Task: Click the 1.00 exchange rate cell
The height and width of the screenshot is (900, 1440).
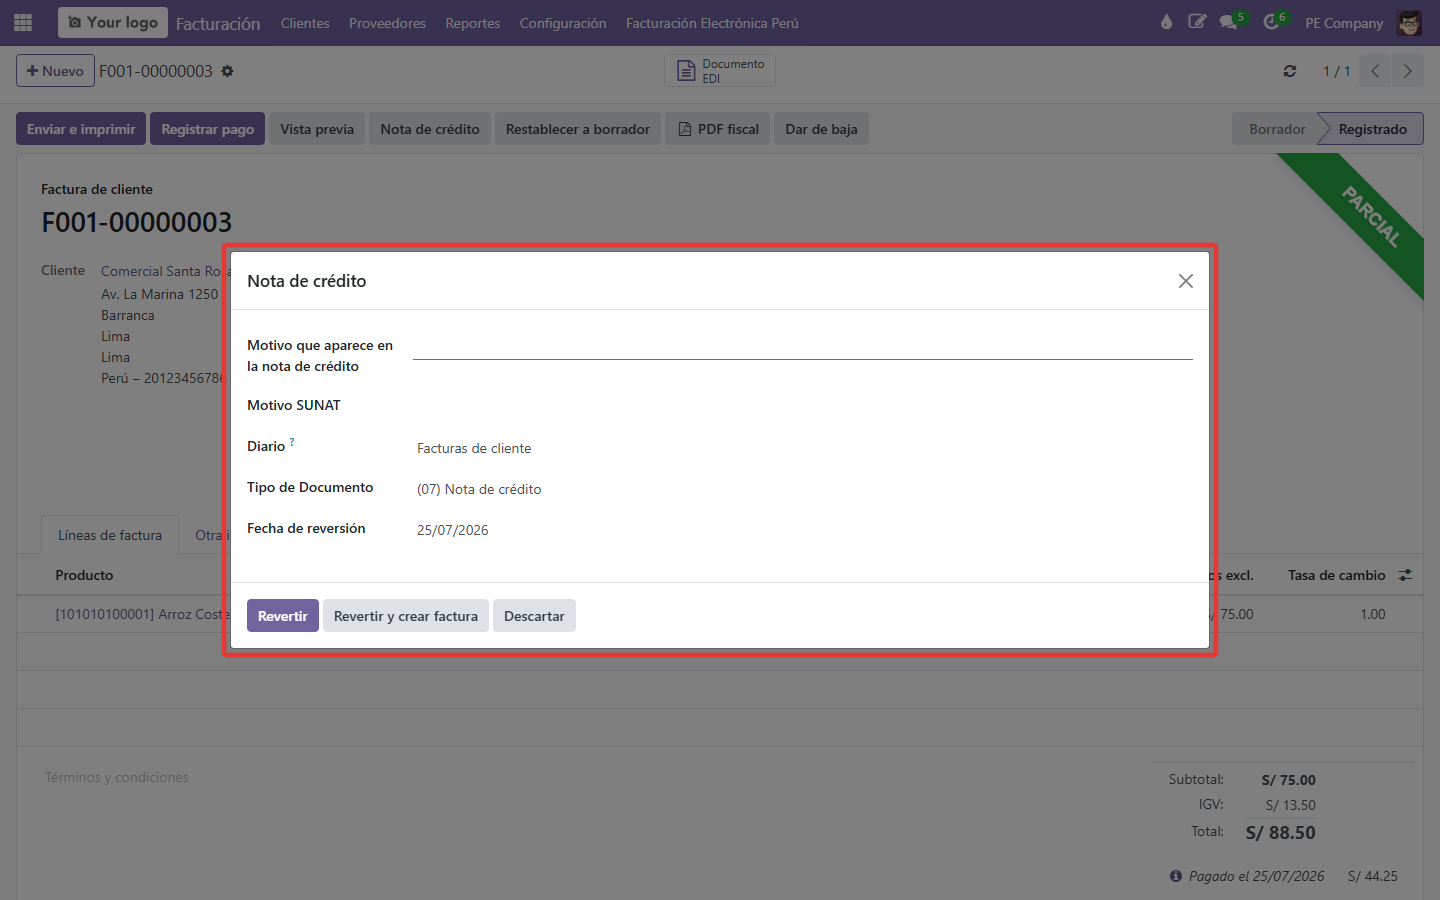Action: coord(1372,614)
